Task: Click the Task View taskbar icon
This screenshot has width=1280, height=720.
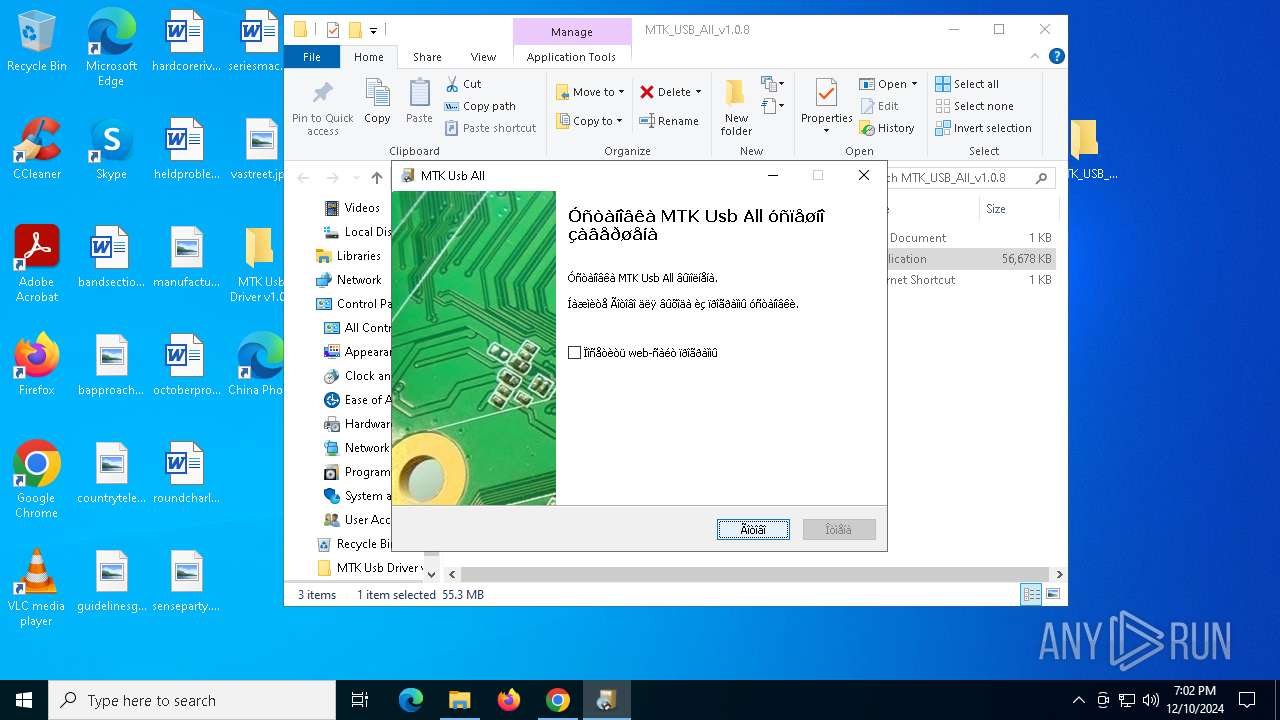Action: pyautogui.click(x=360, y=700)
